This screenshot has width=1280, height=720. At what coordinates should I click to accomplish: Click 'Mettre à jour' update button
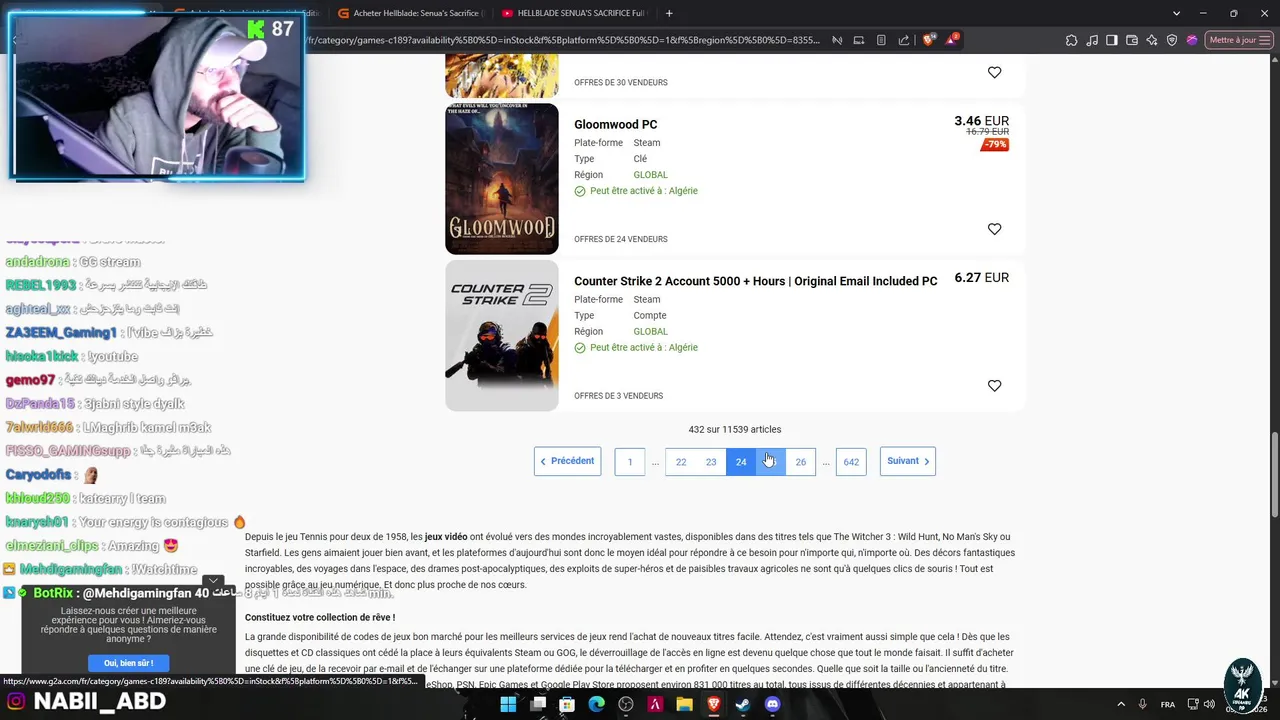[x=1238, y=40]
